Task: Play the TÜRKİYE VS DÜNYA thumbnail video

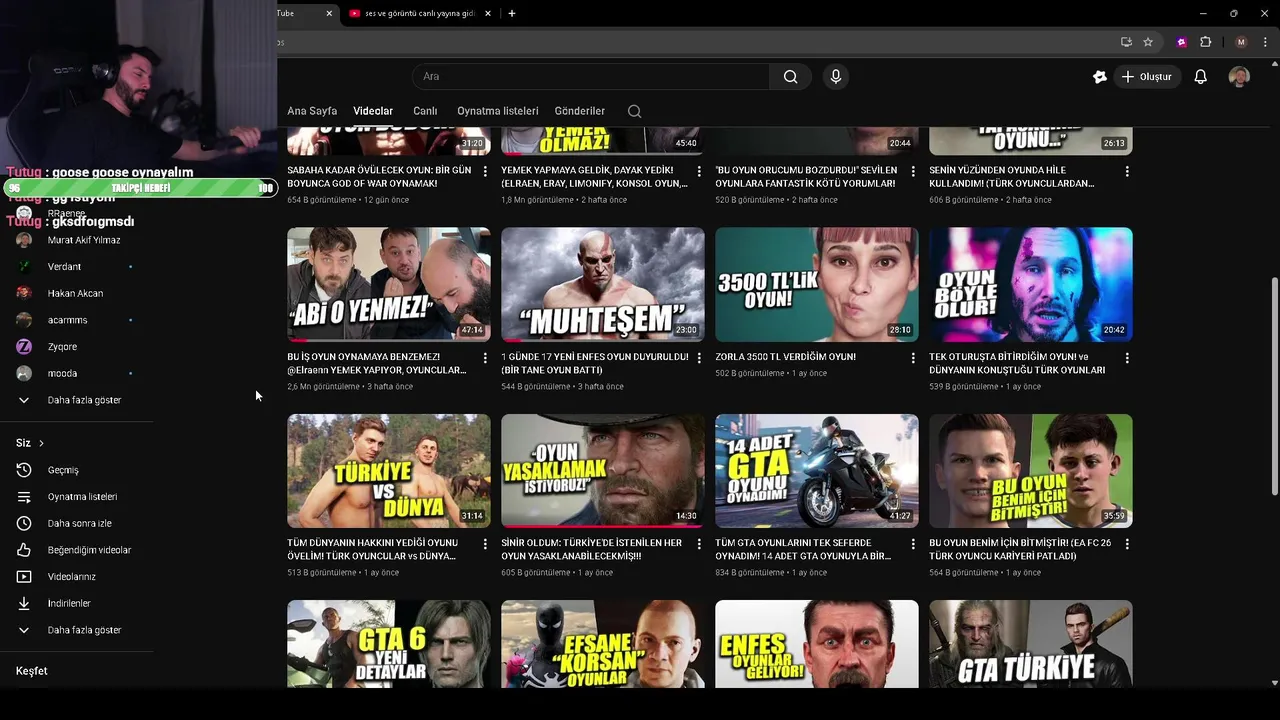Action: coord(389,471)
